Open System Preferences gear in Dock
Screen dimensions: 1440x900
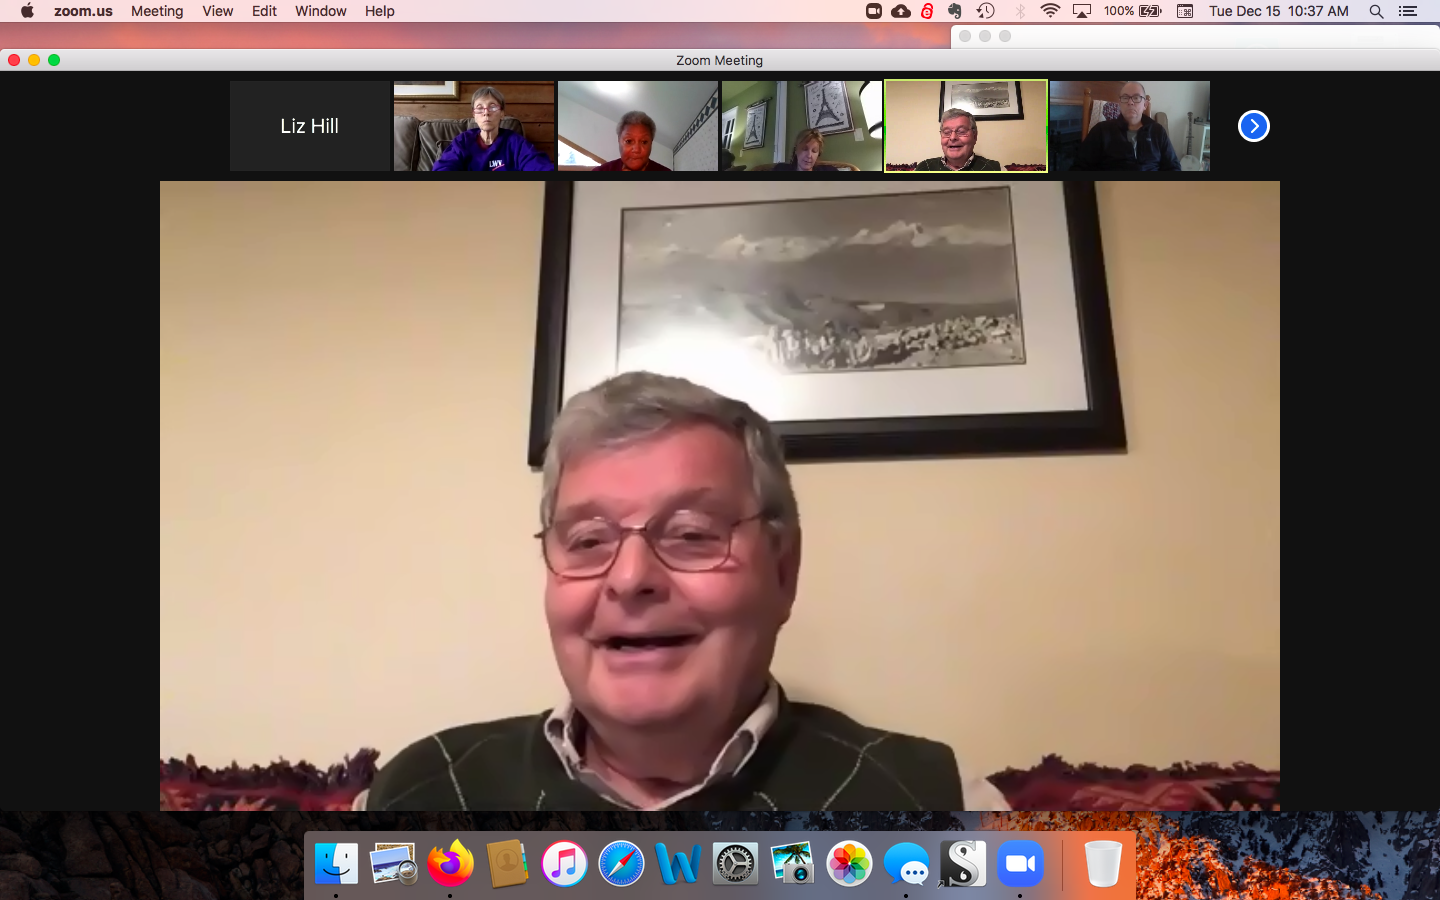(x=735, y=863)
